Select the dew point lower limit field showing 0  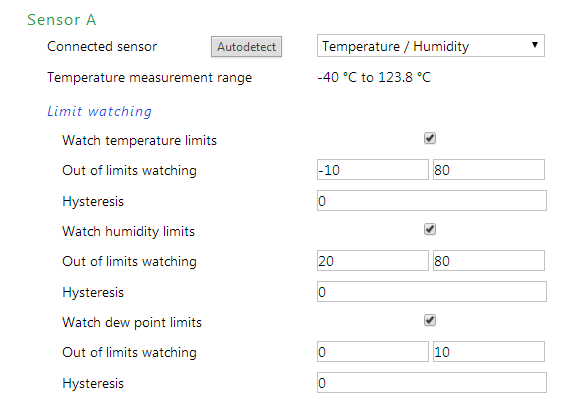(x=373, y=352)
